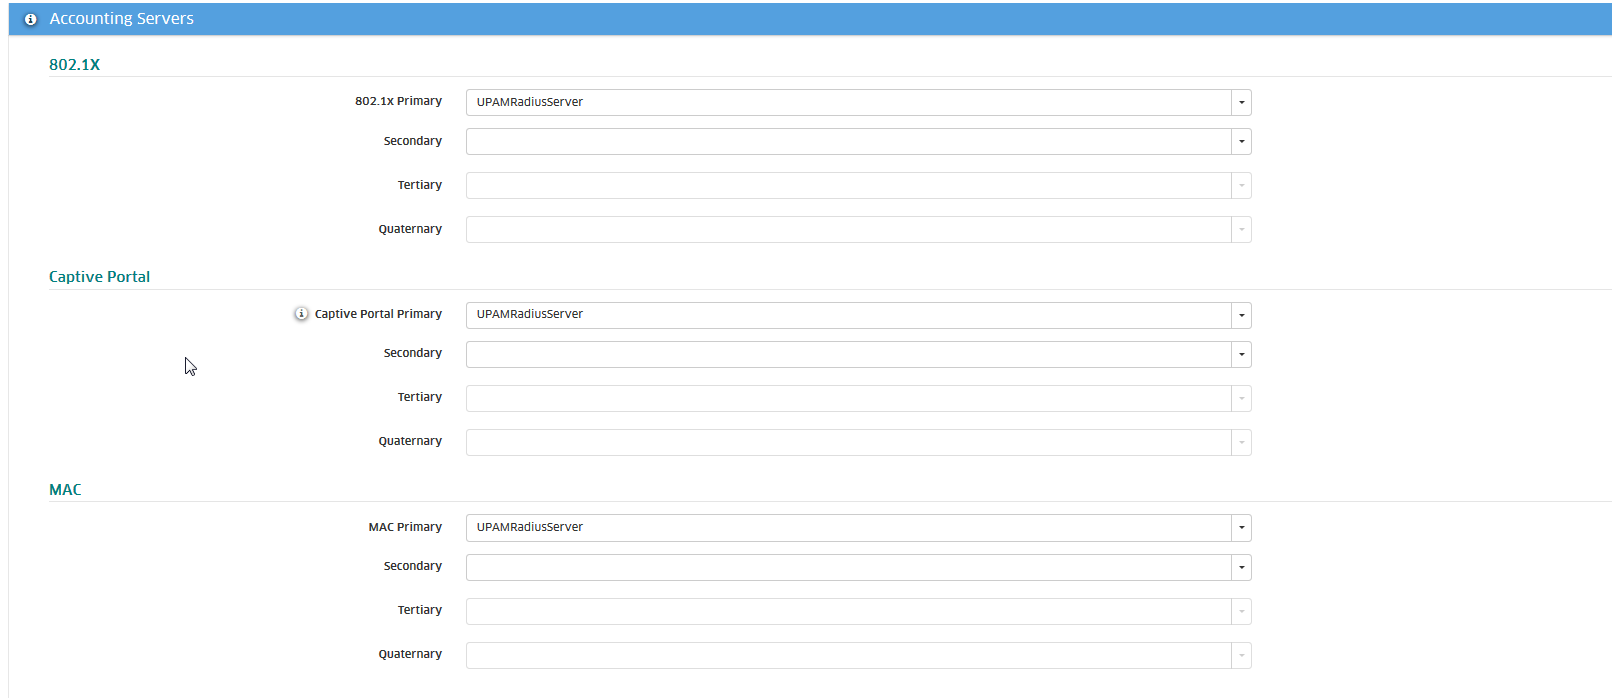The image size is (1612, 698).
Task: Click the 802.1X Tertiary field
Action: [848, 186]
